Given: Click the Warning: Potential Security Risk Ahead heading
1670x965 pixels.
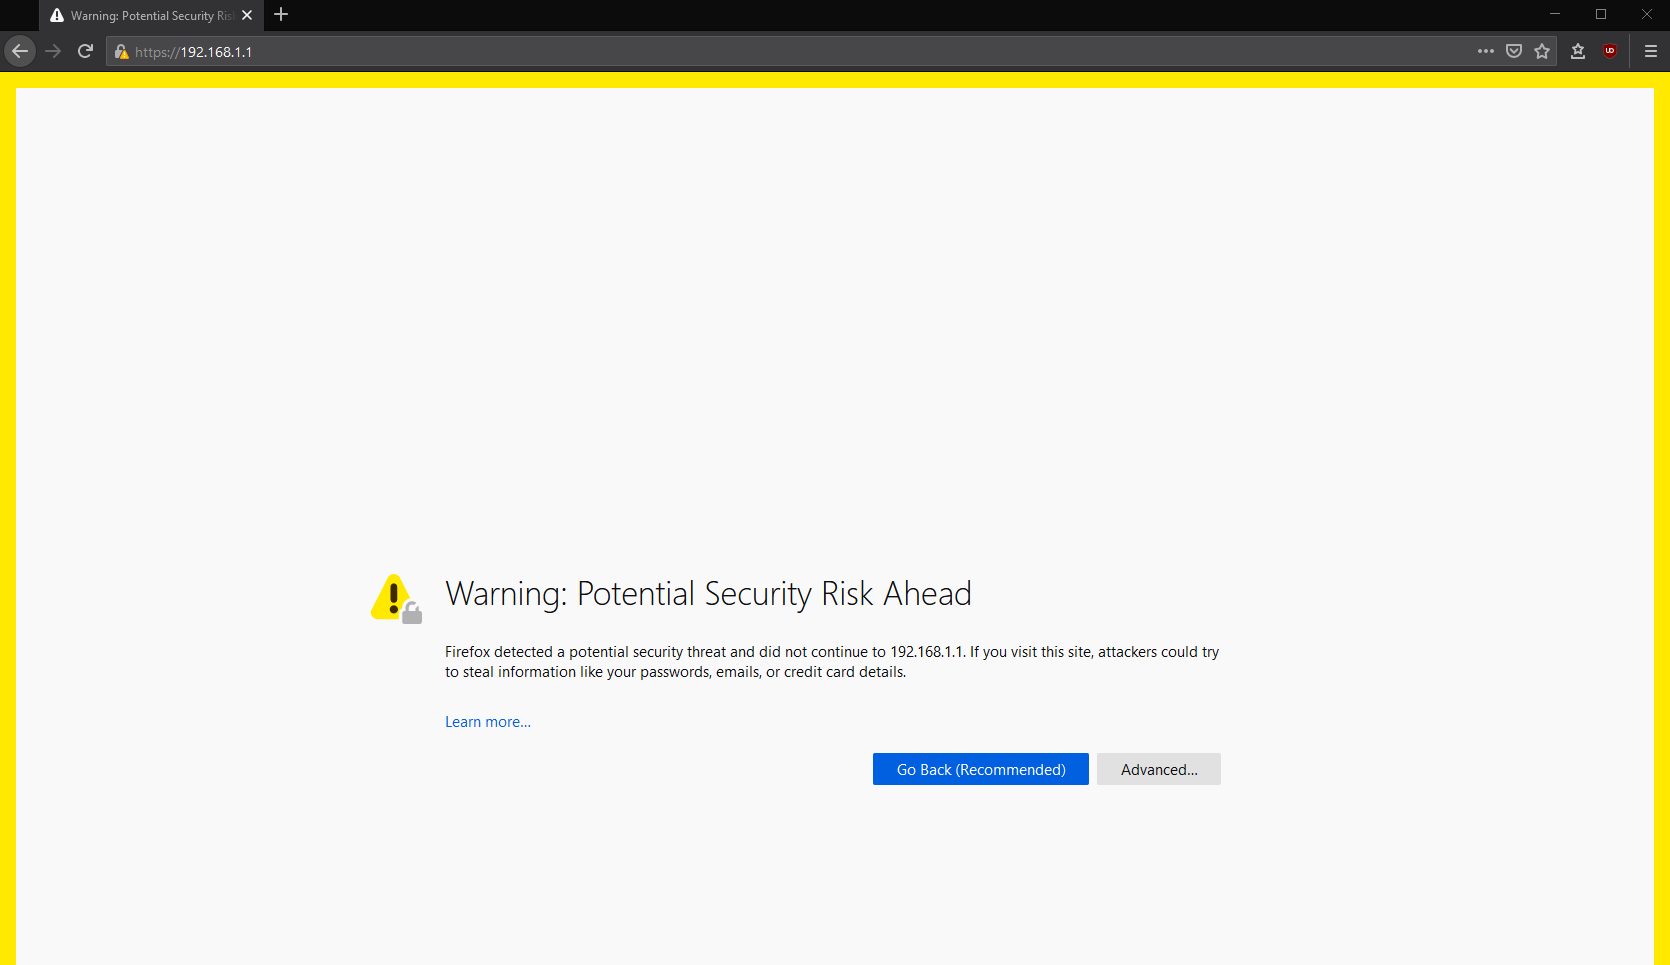Looking at the screenshot, I should tap(708, 594).
